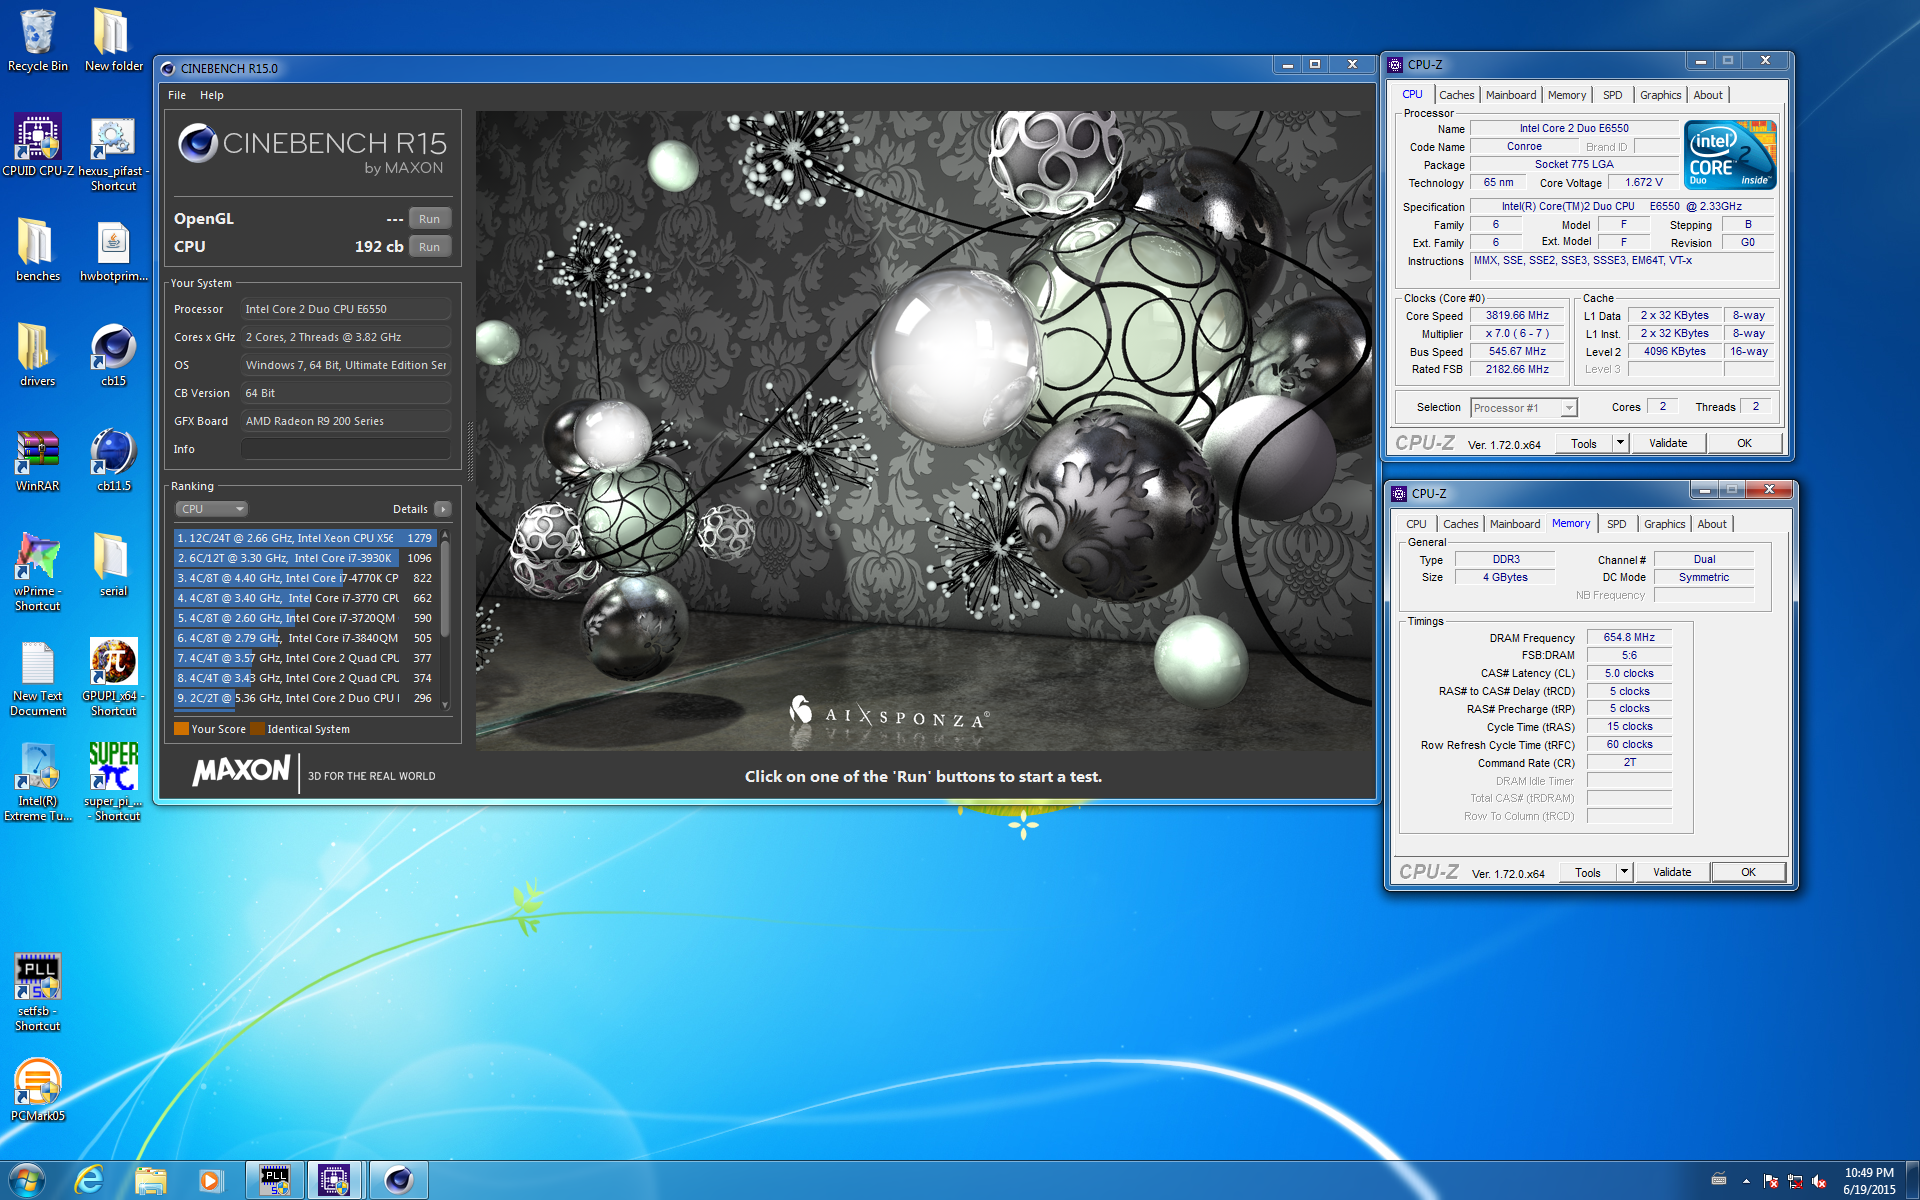Open New Text Document icon
The height and width of the screenshot is (1200, 1920).
click(38, 678)
